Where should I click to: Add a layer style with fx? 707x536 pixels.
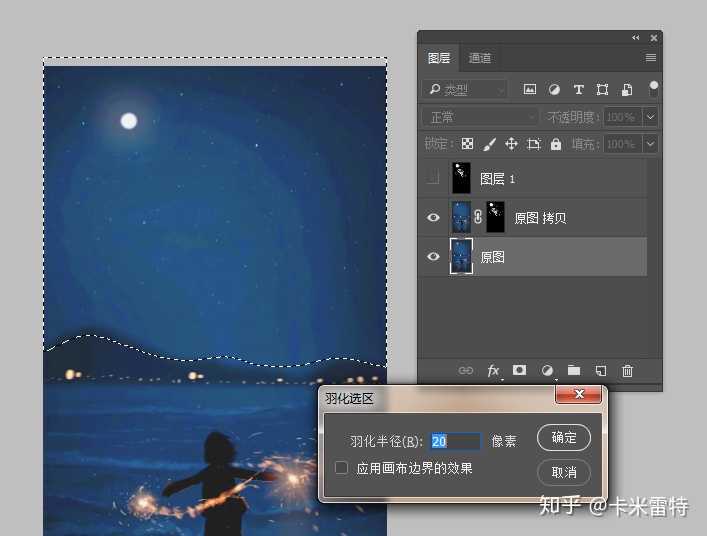coord(493,371)
